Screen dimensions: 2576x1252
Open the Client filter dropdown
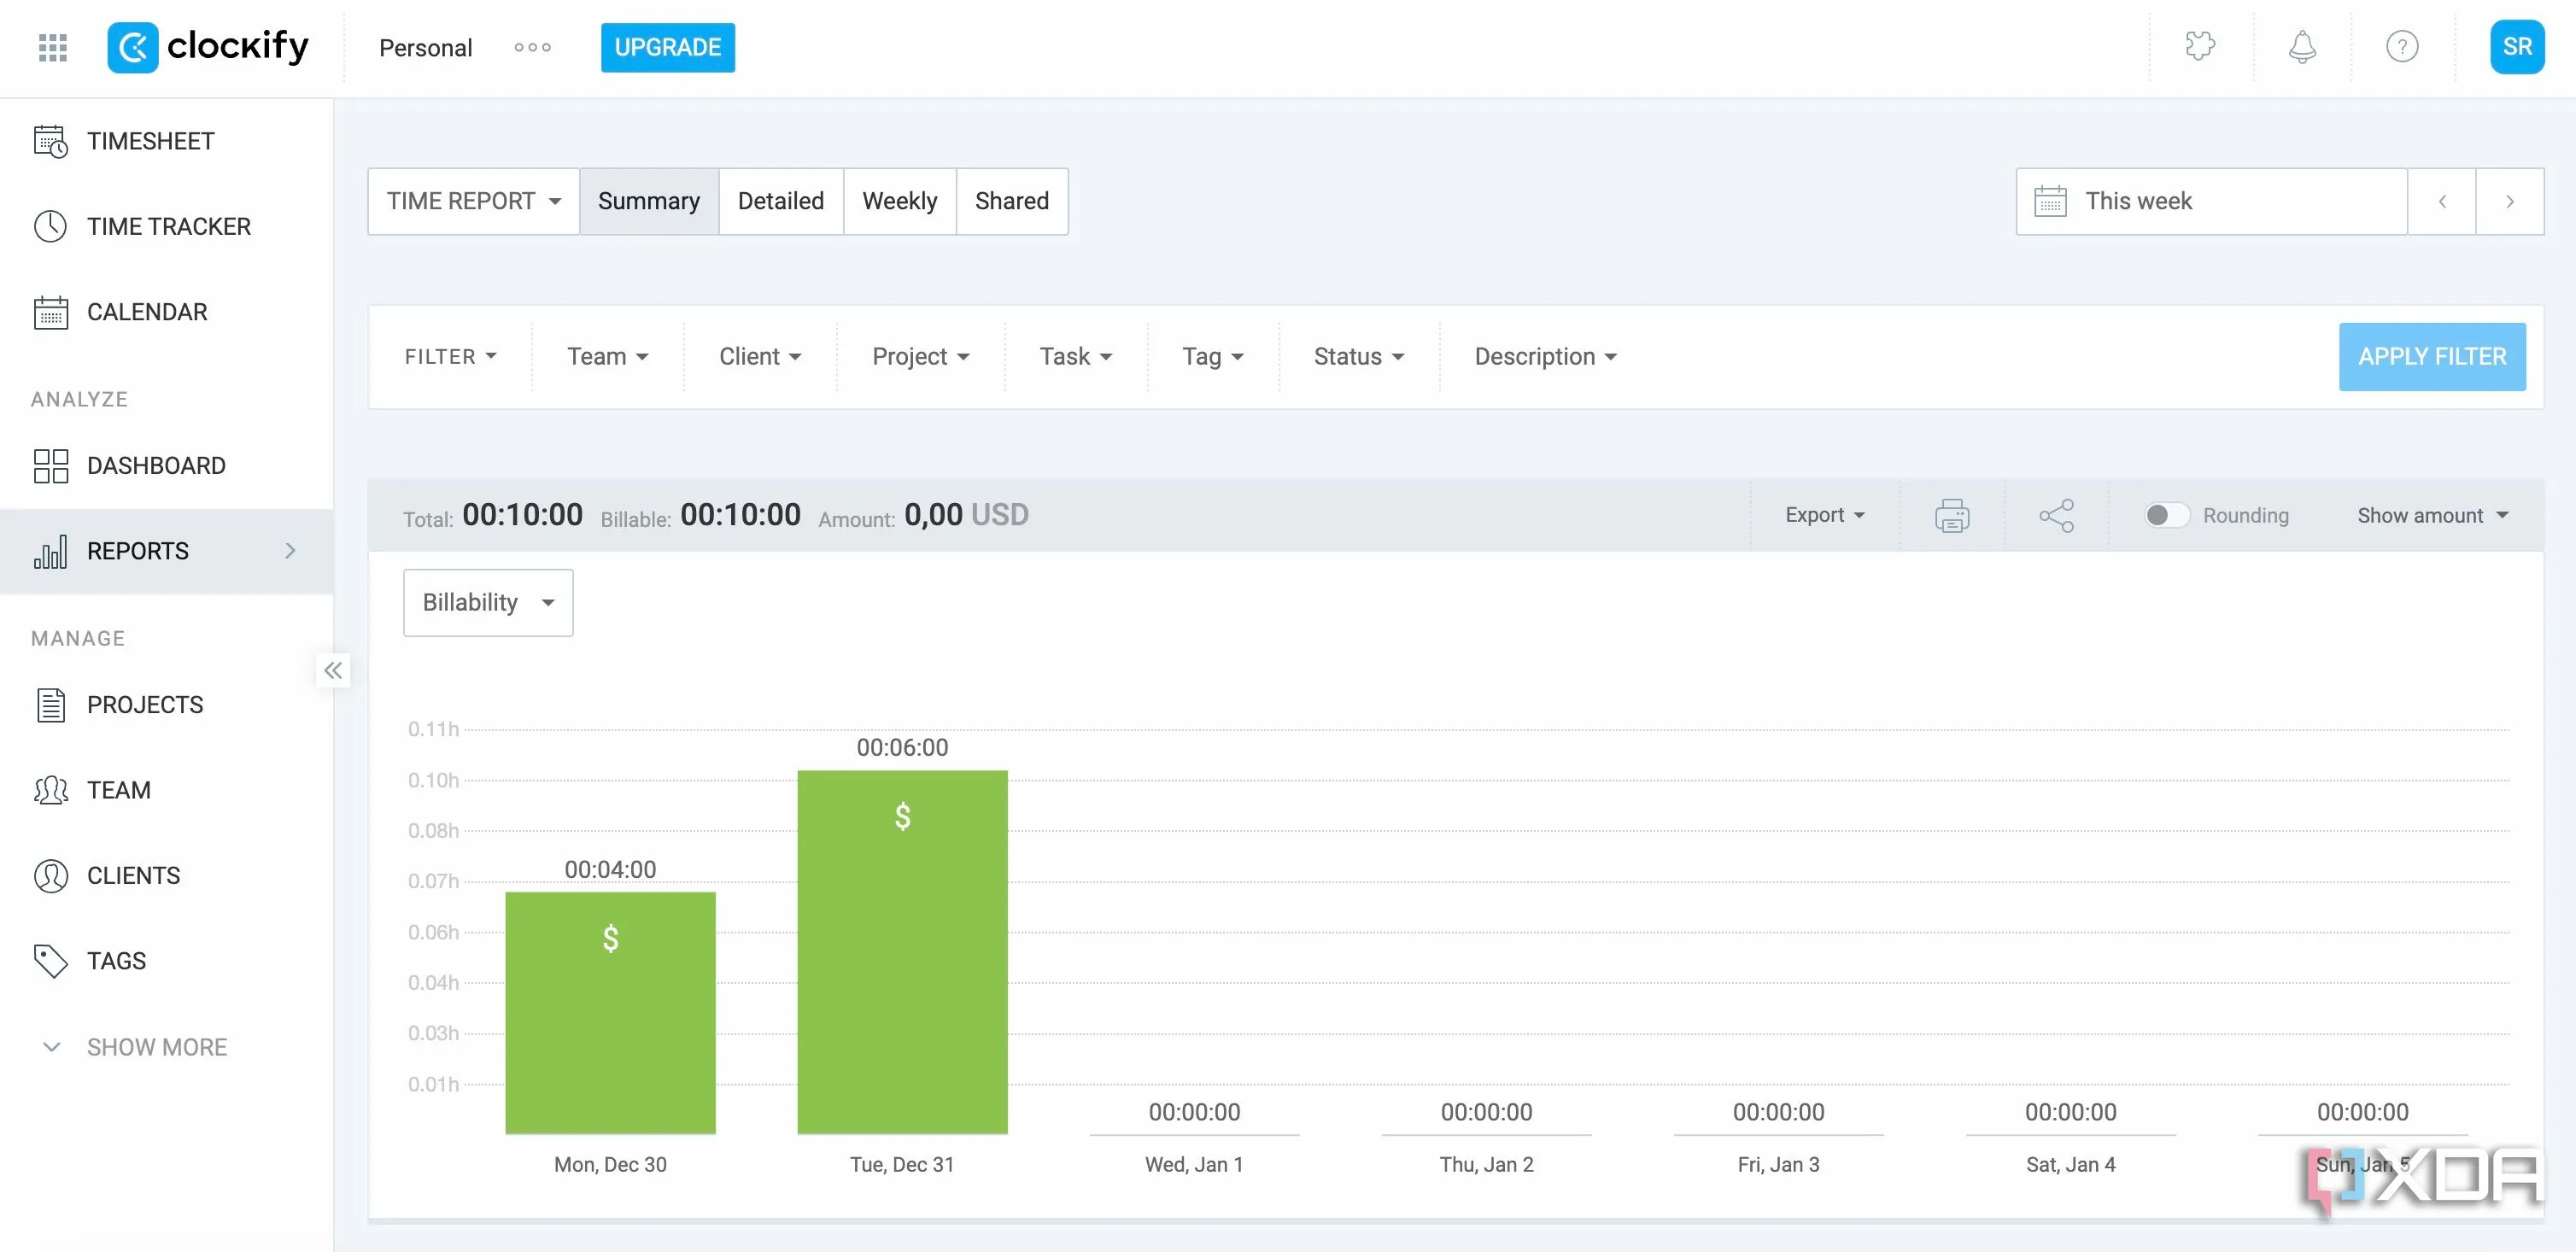click(x=760, y=356)
